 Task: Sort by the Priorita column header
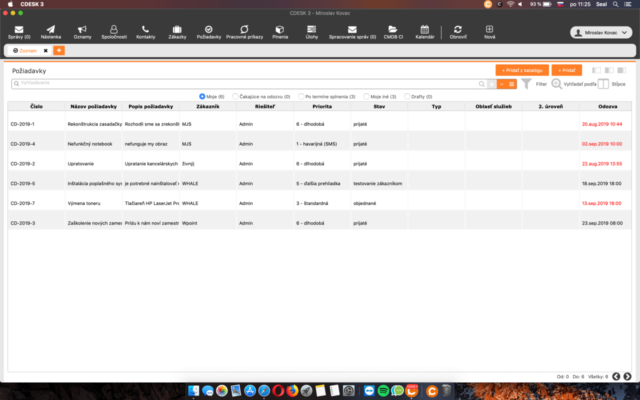coord(322,106)
